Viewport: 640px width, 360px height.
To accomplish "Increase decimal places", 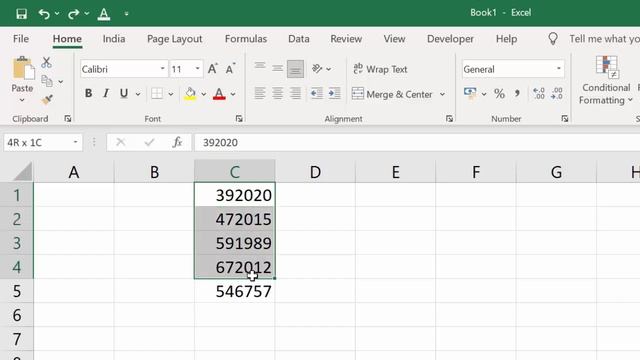I will pos(539,93).
